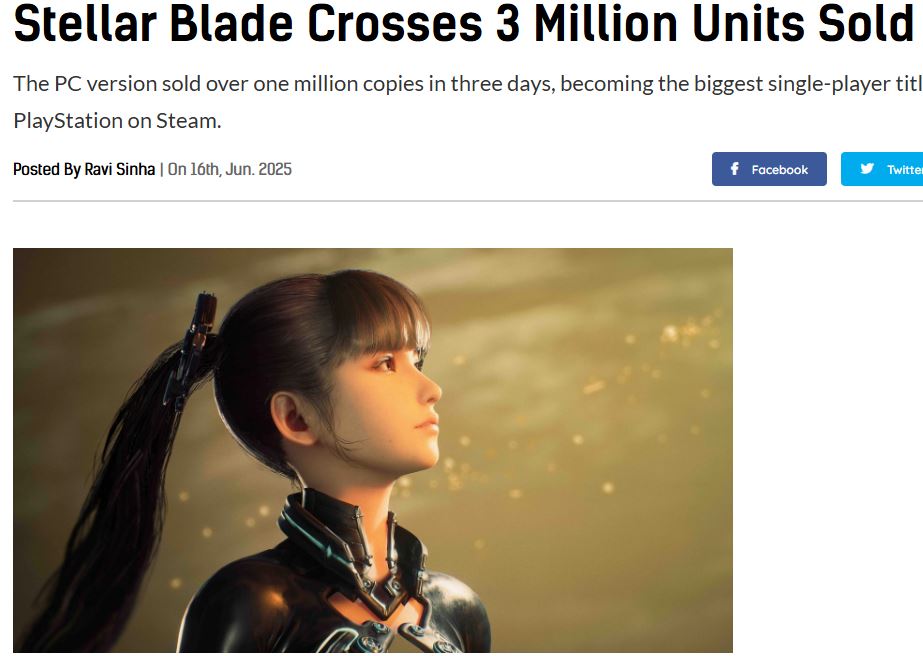The image size is (923, 656).
Task: Click the Facebook 'f' logo icon
Action: click(x=734, y=169)
